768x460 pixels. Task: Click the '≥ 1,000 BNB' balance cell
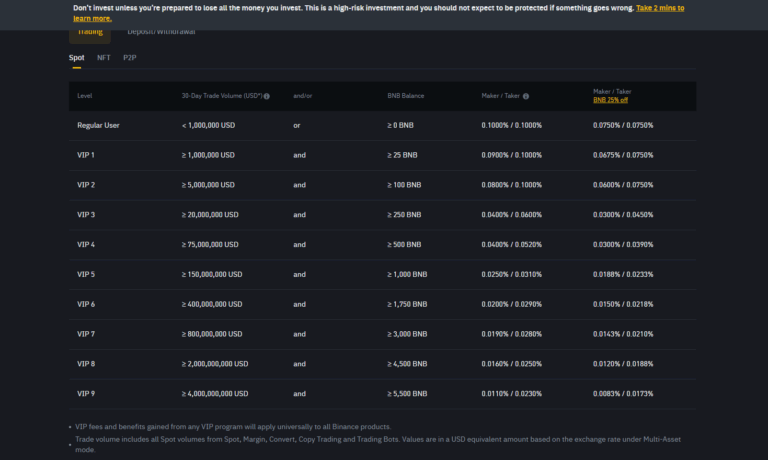[x=407, y=275]
